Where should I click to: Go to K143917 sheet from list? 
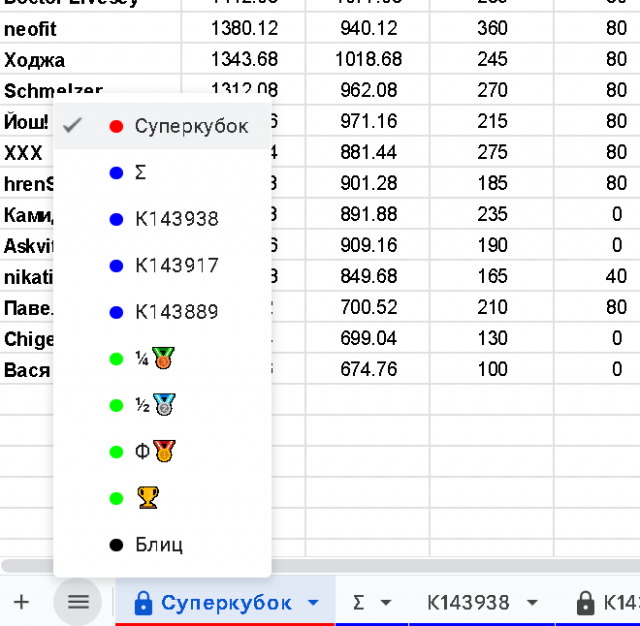pos(176,266)
